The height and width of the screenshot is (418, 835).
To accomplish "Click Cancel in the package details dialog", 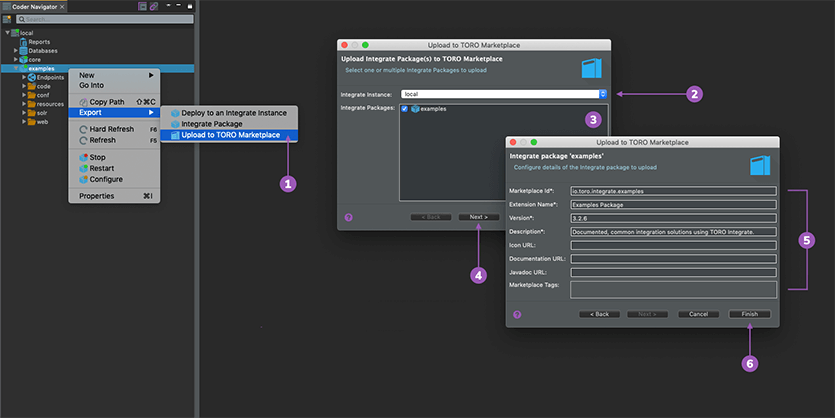I will pos(698,314).
